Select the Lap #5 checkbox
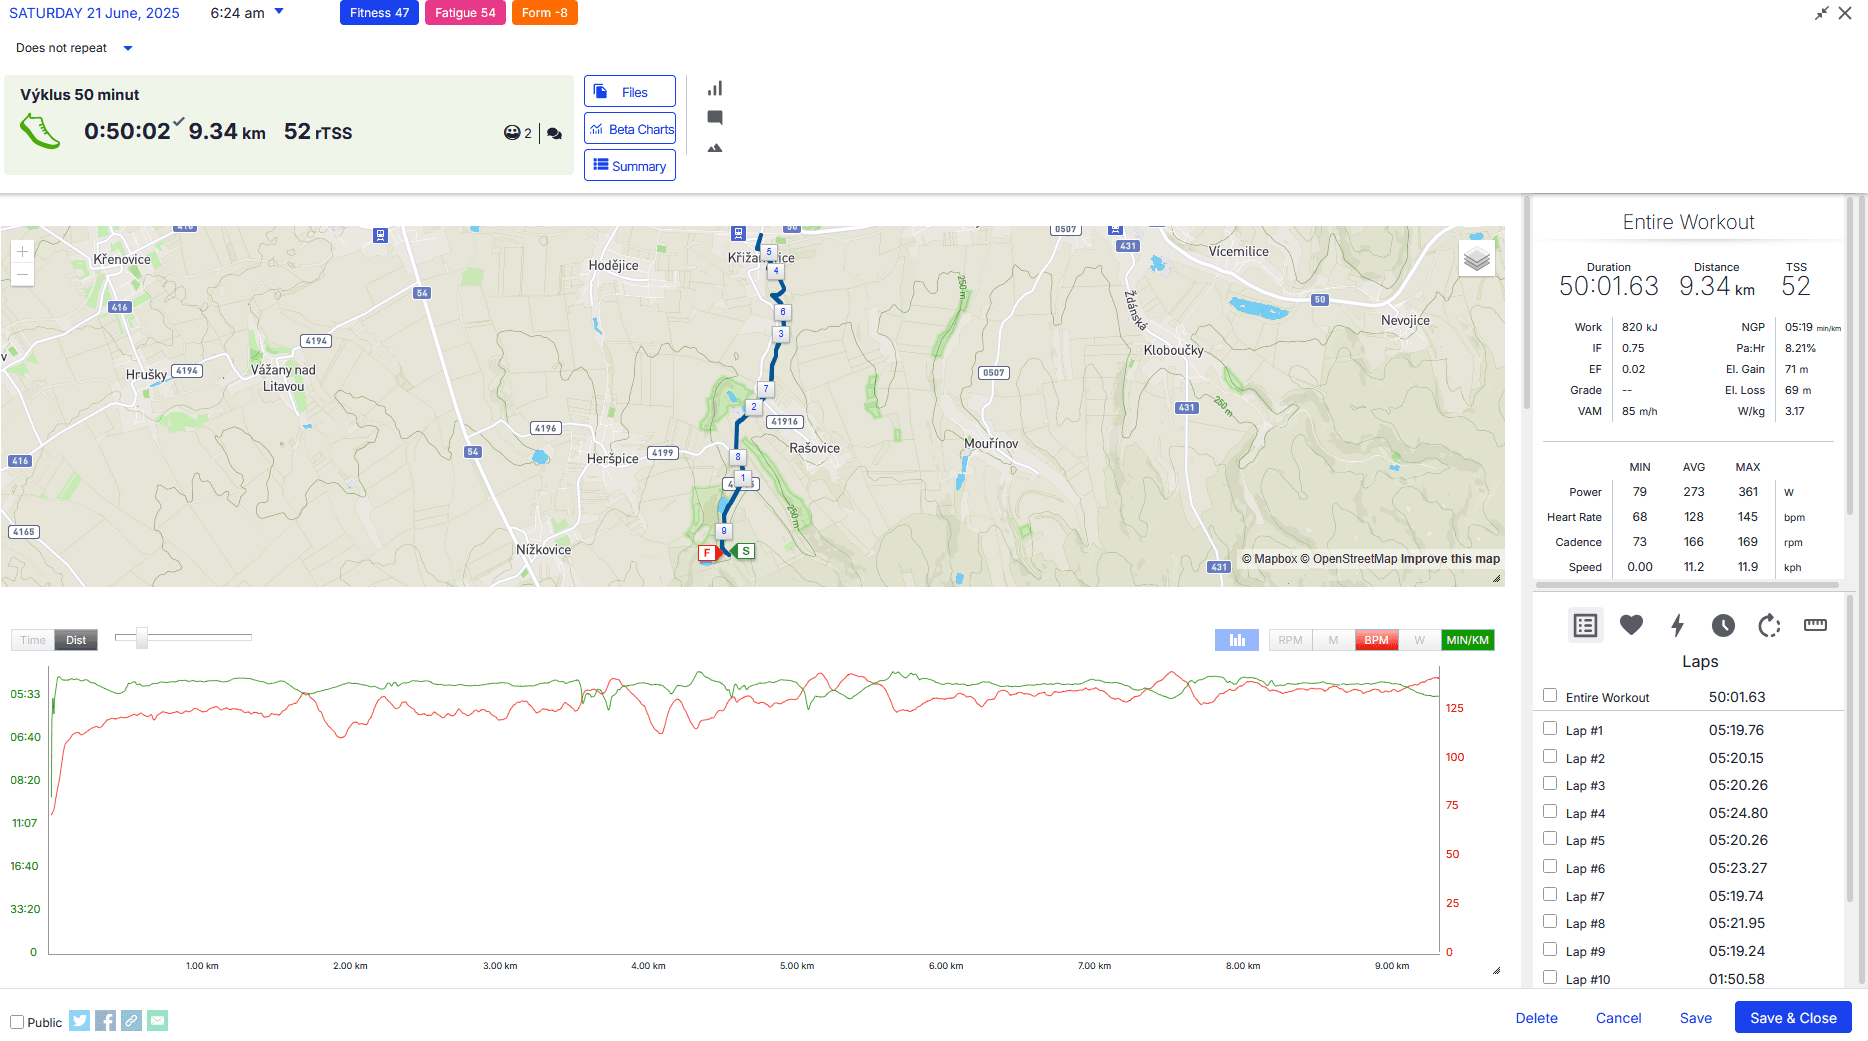 point(1550,838)
